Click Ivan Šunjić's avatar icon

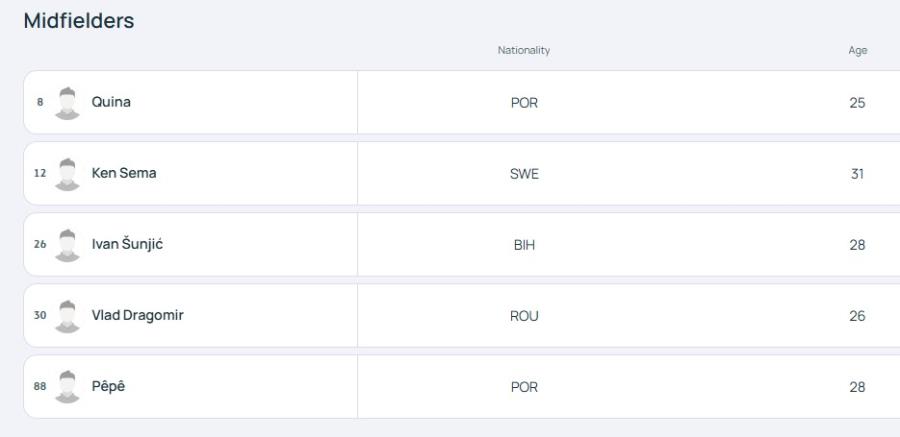click(x=67, y=246)
